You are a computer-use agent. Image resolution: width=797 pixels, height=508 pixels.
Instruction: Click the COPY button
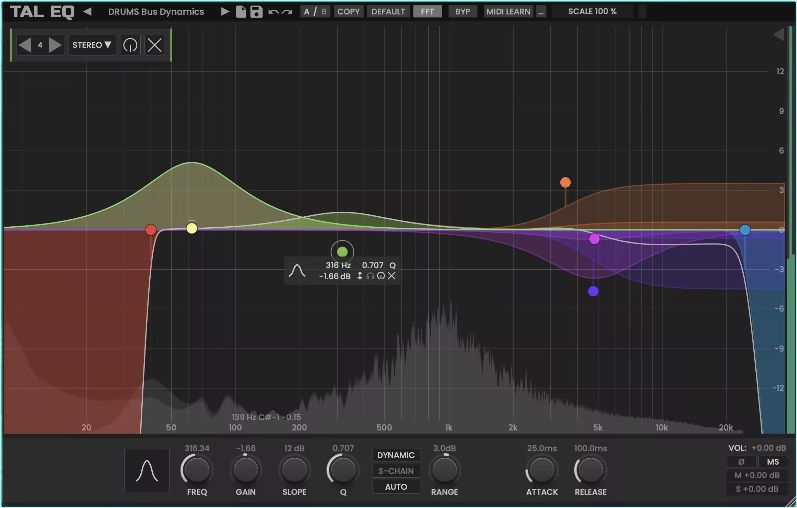pyautogui.click(x=348, y=12)
